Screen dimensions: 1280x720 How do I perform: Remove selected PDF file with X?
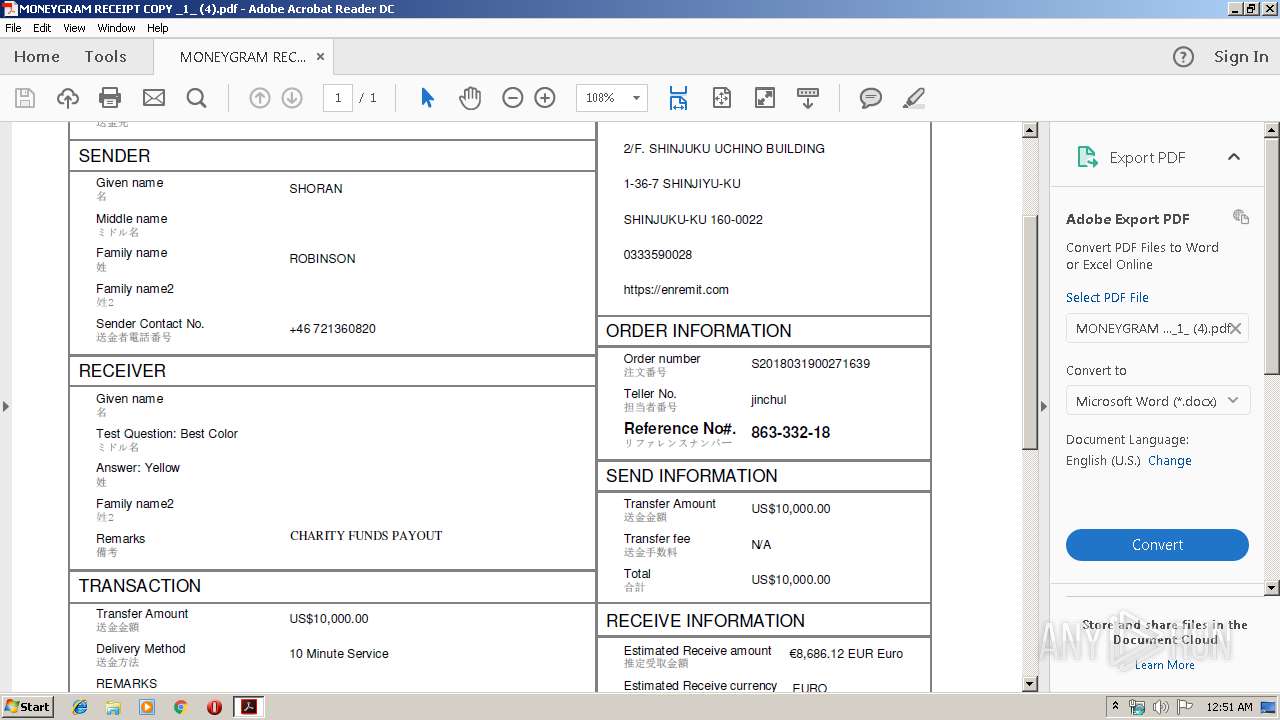tap(1236, 328)
